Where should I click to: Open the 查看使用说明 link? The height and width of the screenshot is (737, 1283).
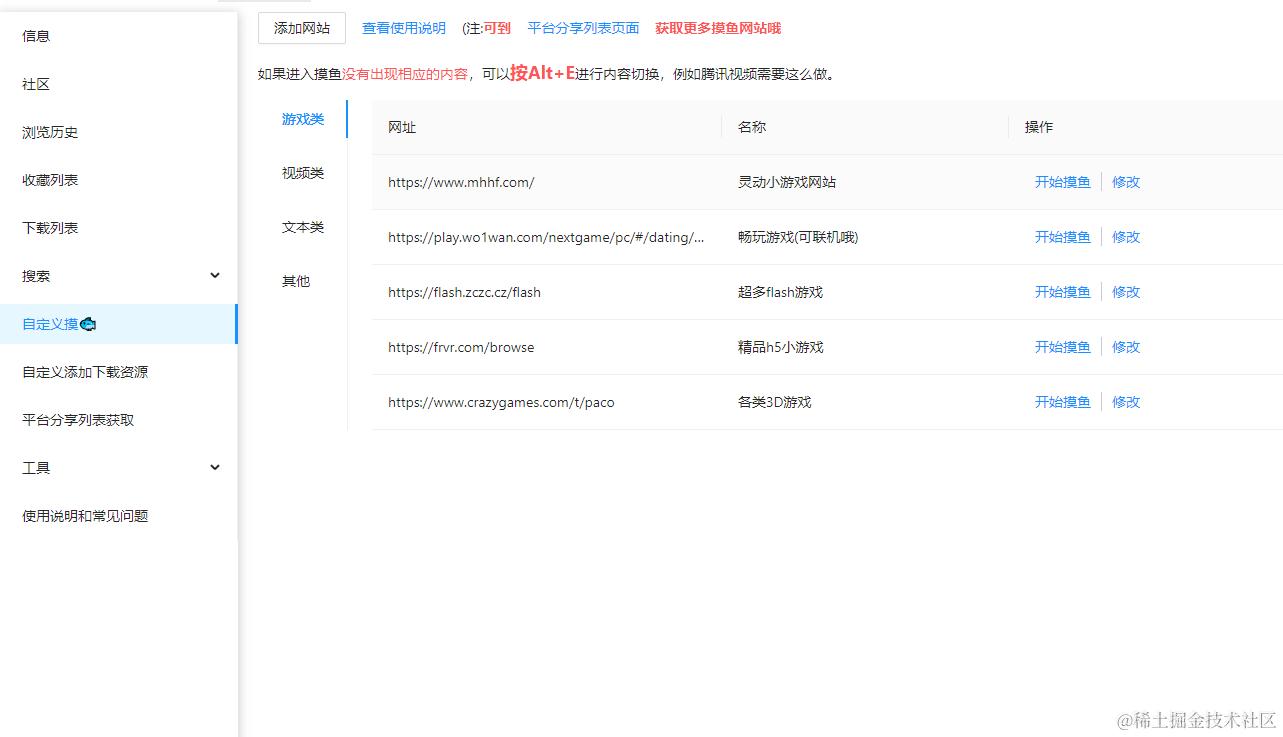[404, 28]
